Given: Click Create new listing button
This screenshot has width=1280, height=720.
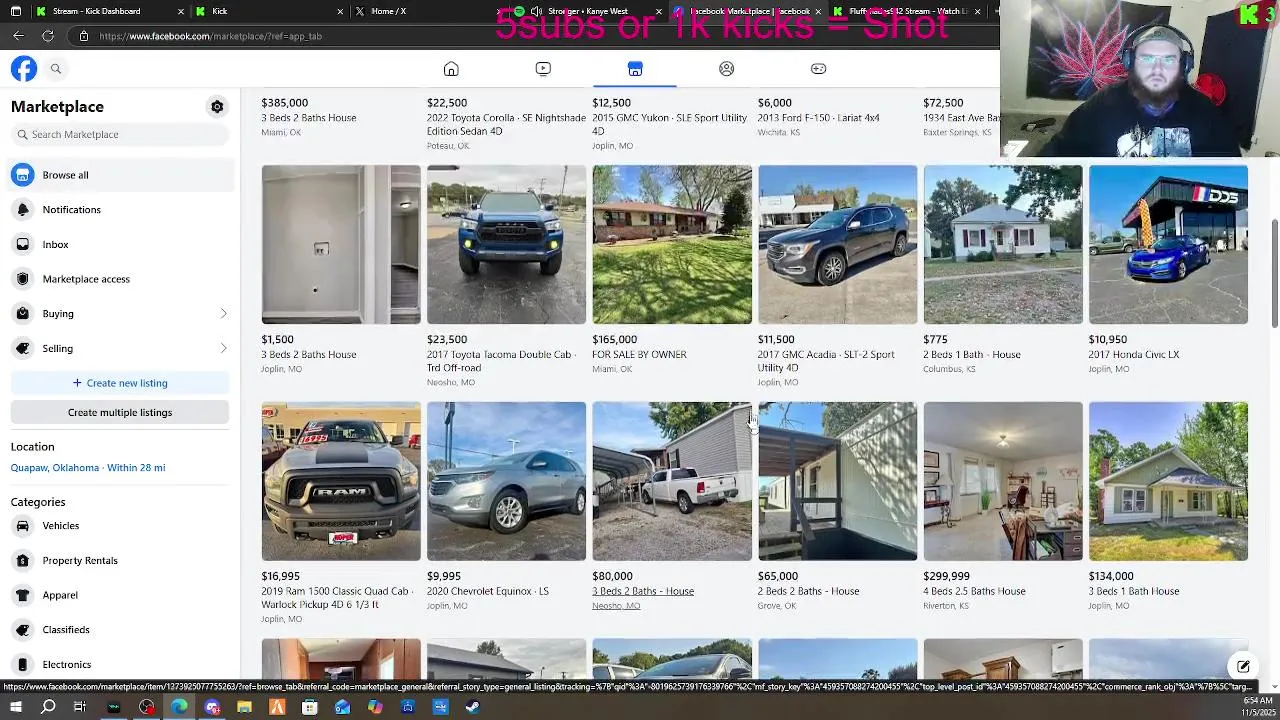Looking at the screenshot, I should (x=120, y=383).
